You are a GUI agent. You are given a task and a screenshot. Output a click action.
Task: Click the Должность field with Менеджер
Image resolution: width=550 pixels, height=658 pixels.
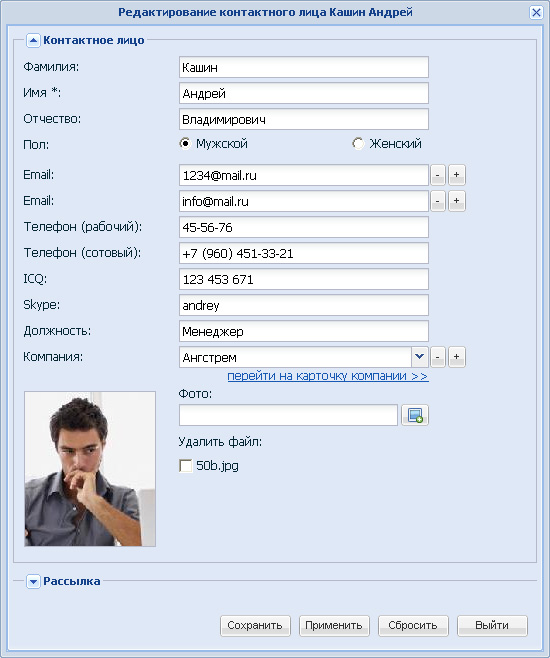coord(304,331)
